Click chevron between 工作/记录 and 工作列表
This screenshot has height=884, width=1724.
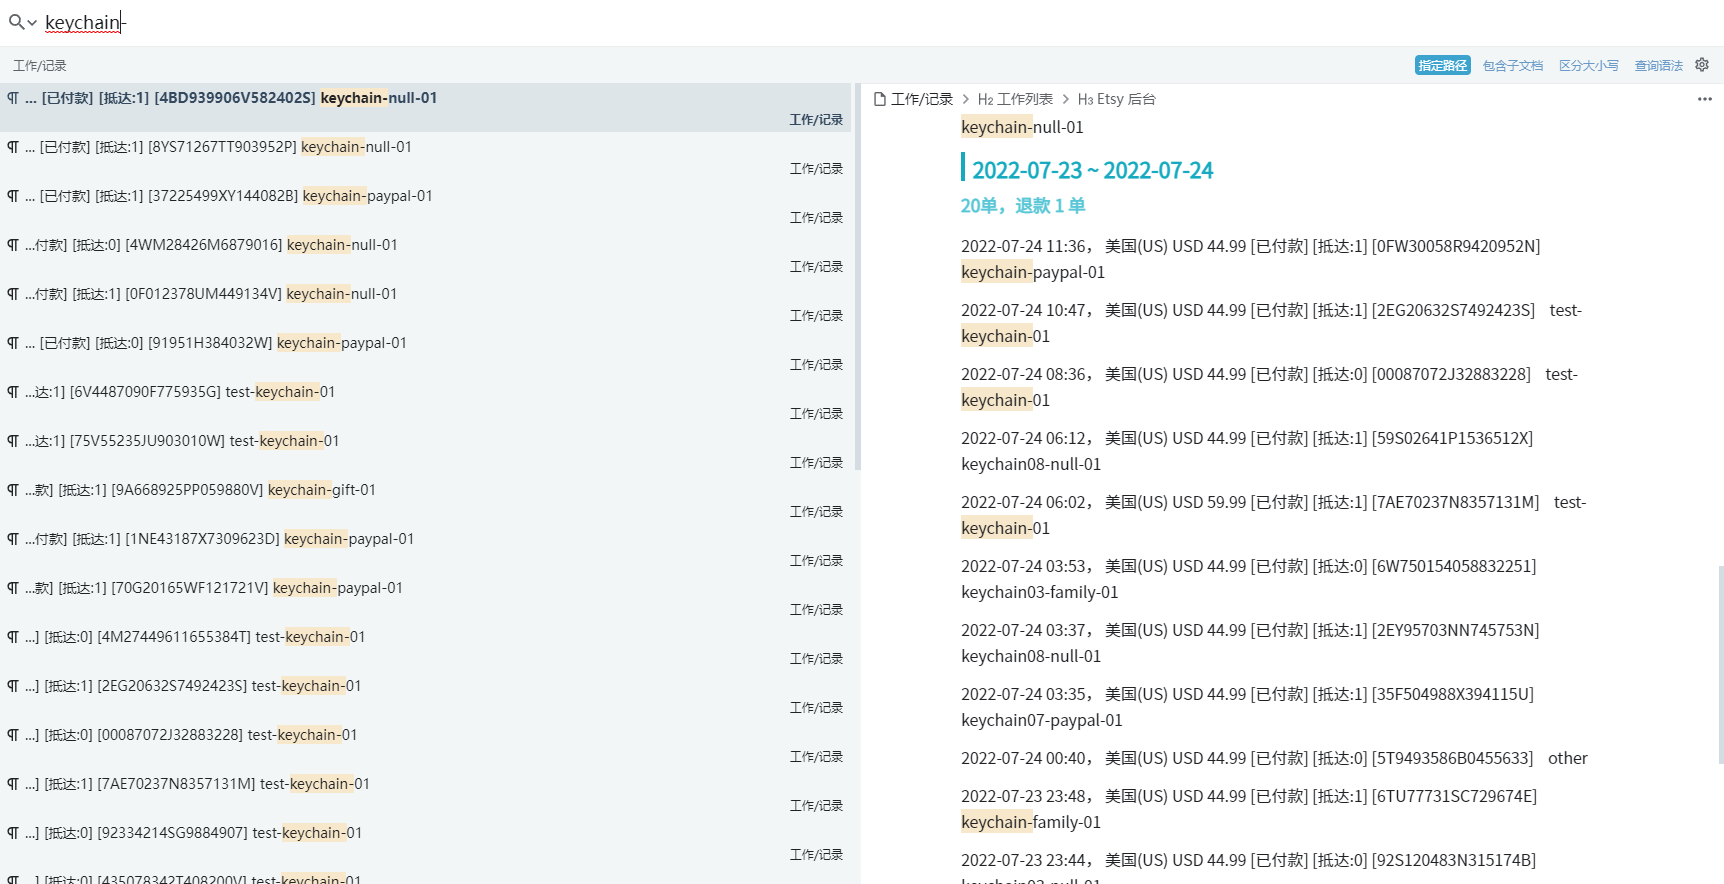pos(966,99)
